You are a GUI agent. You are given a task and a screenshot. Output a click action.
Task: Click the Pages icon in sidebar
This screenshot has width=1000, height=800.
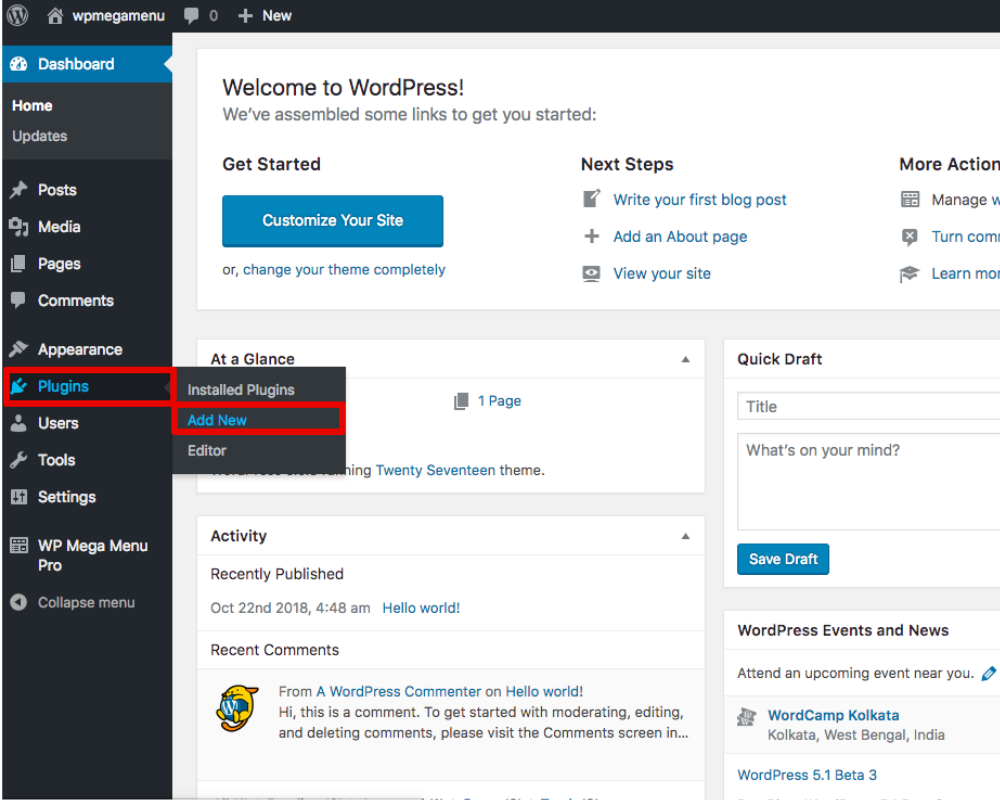pyautogui.click(x=18, y=263)
